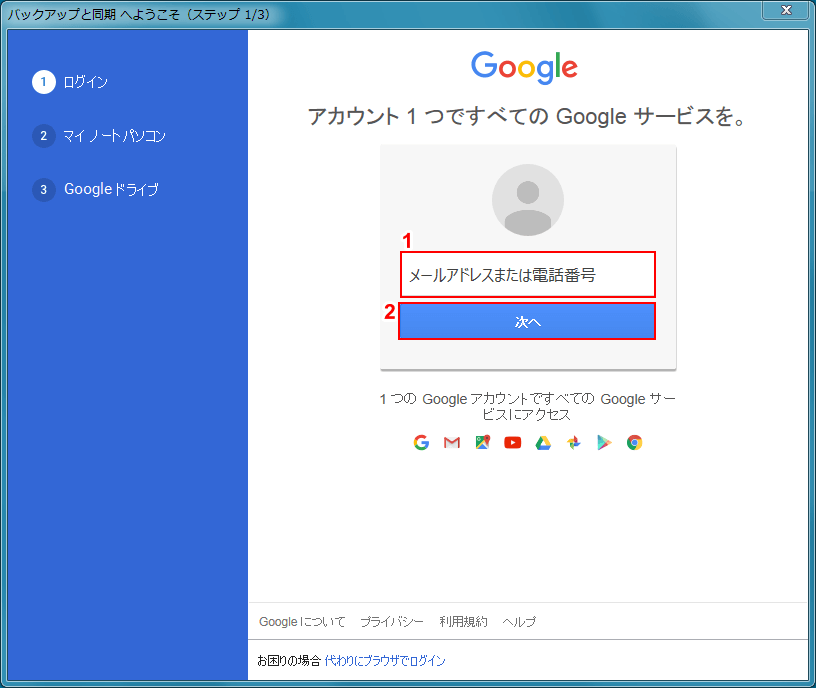This screenshot has height=688, width=816.
Task: Click the Google Maps icon
Action: [x=482, y=443]
